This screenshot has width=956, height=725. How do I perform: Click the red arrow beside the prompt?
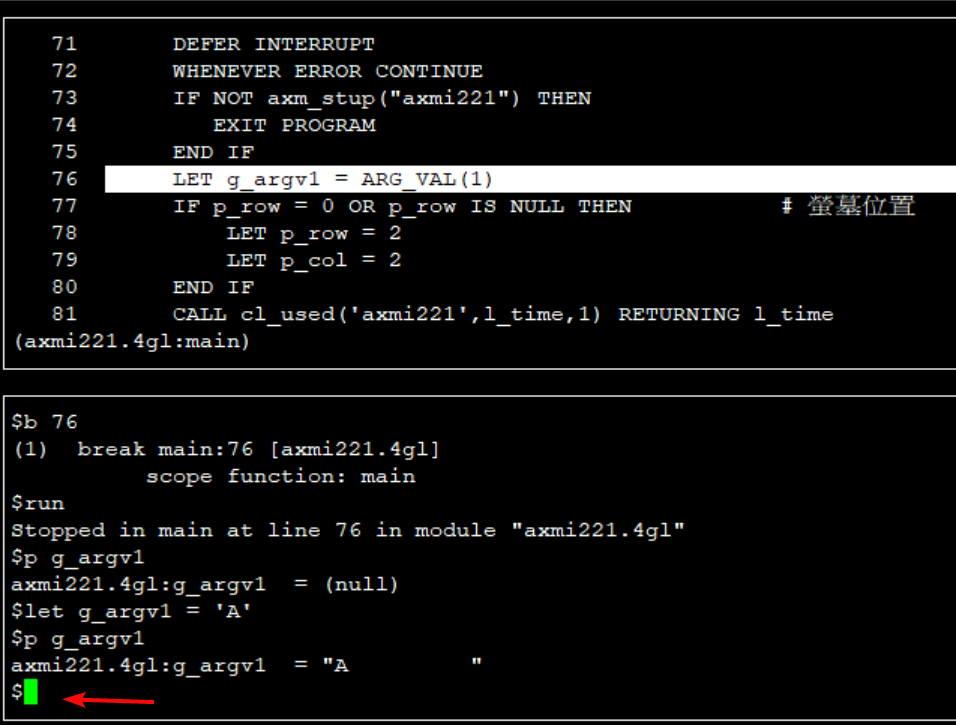(x=110, y=700)
